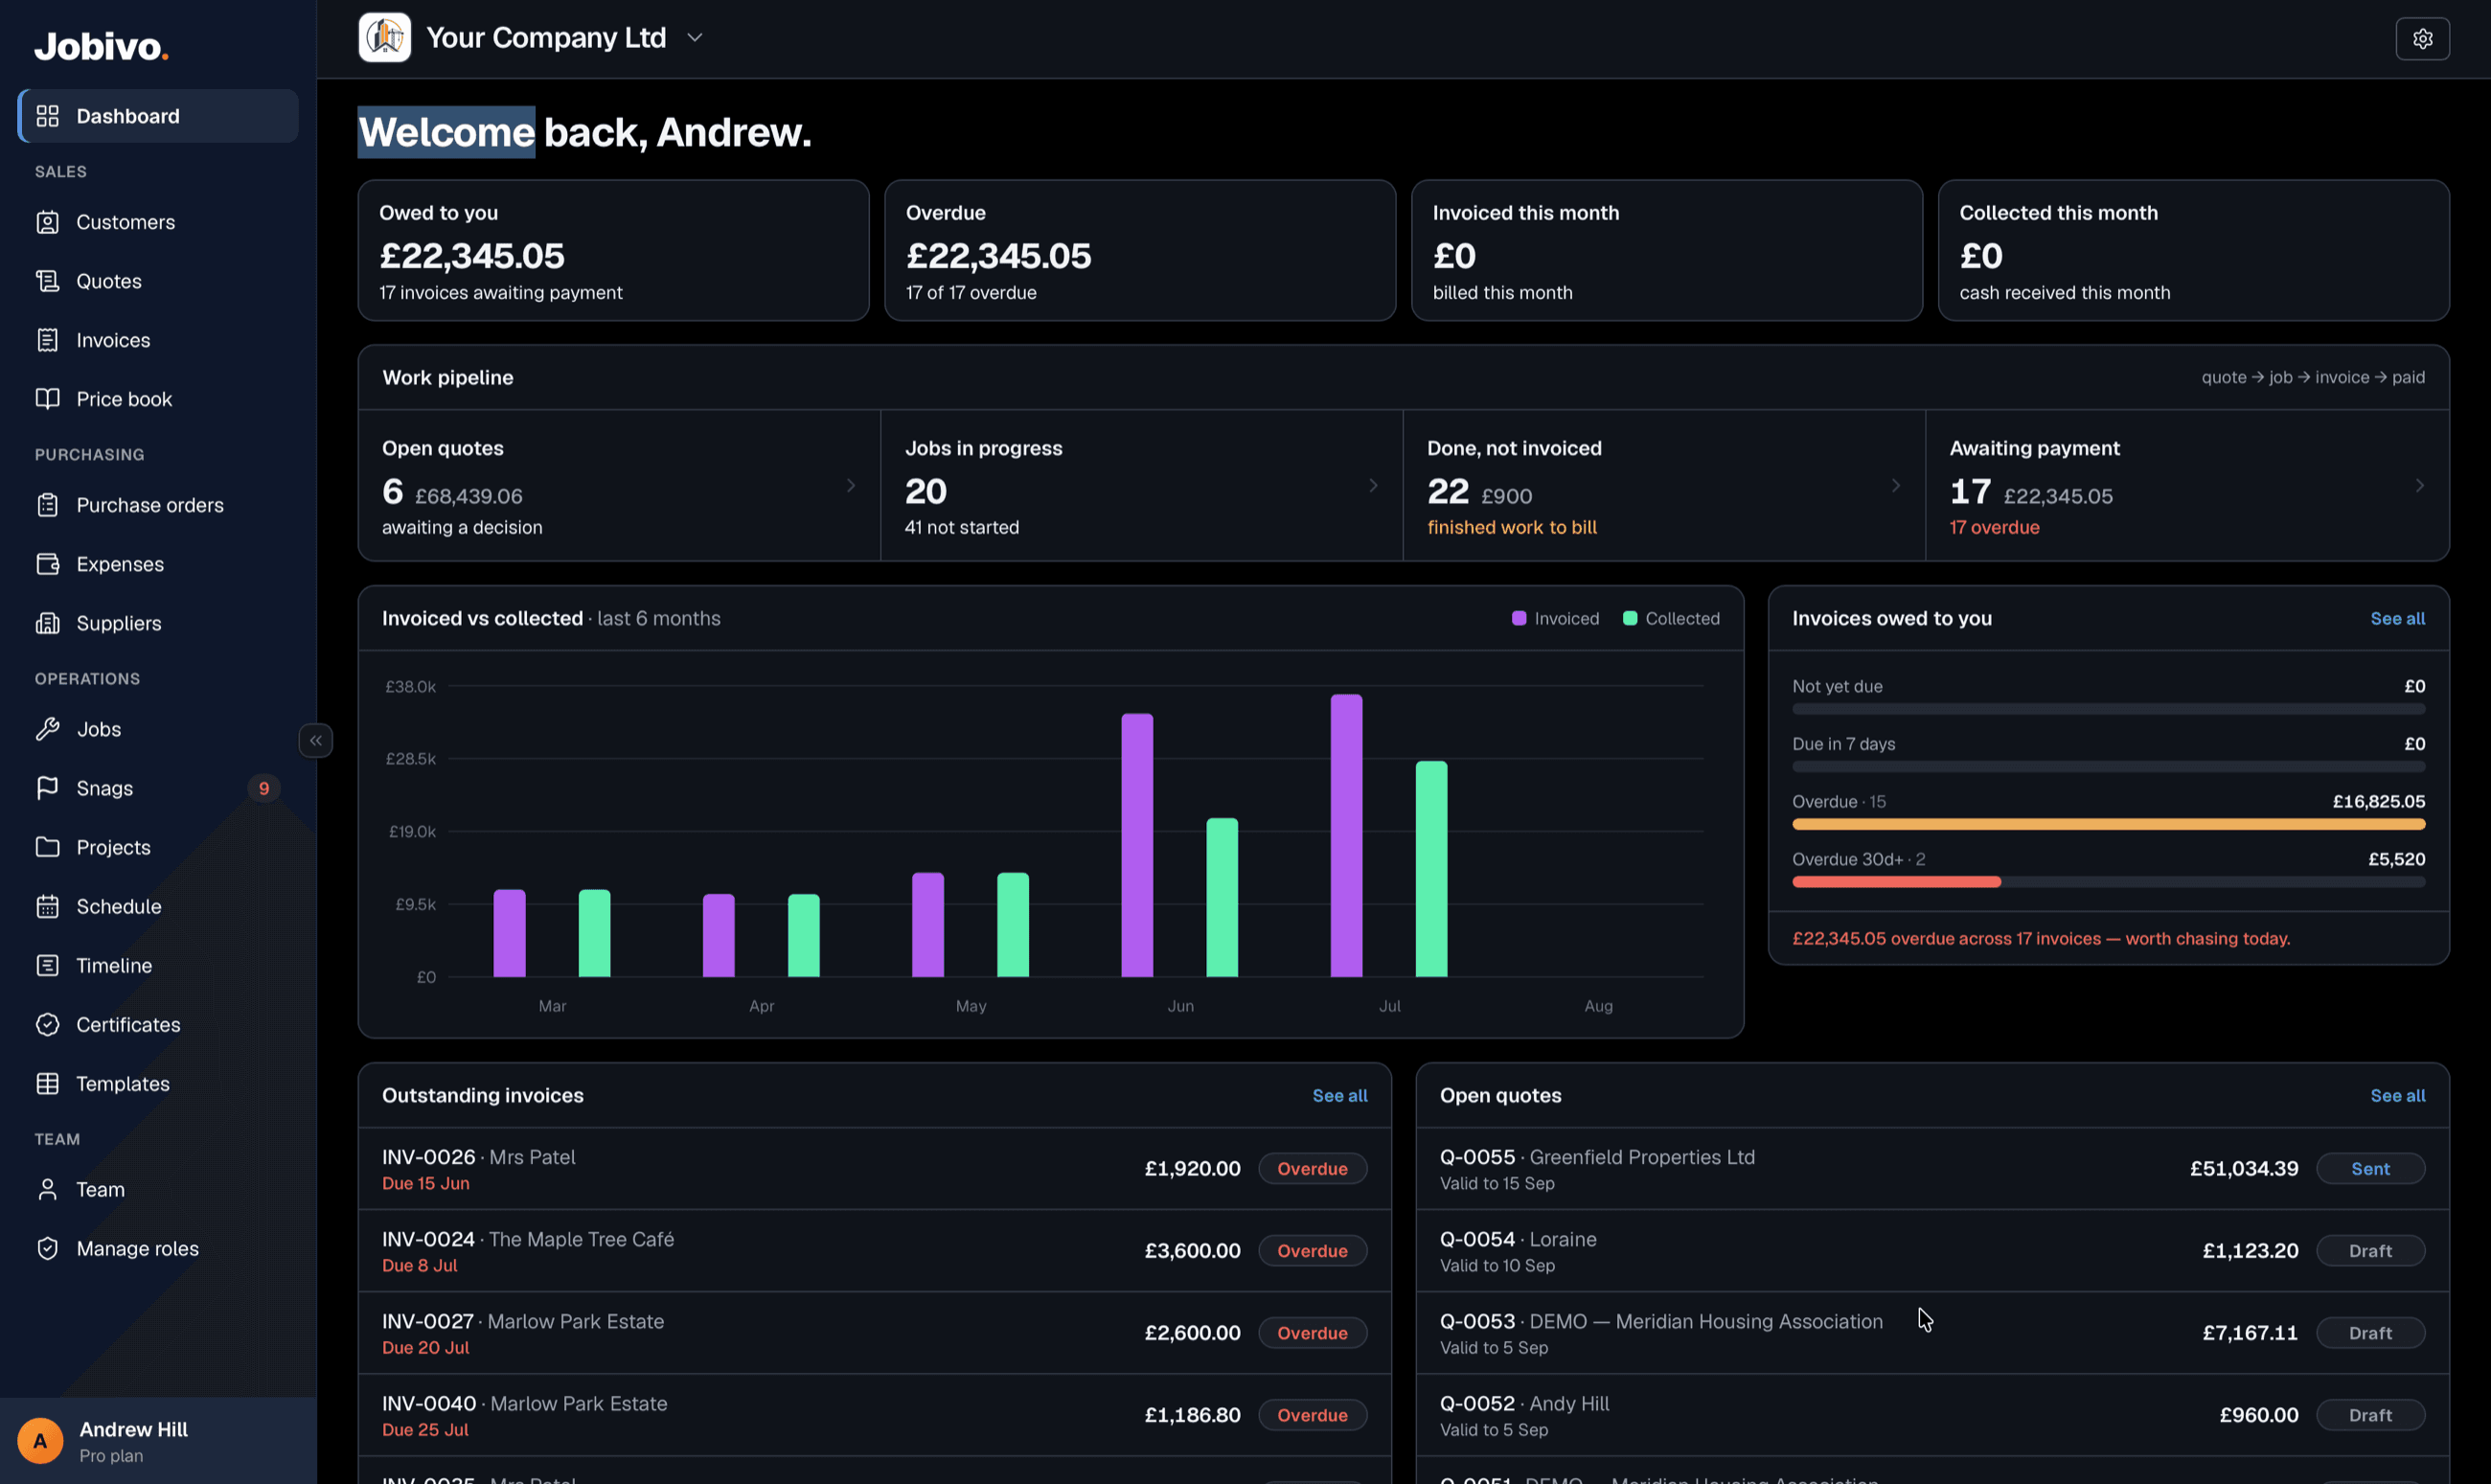The width and height of the screenshot is (2491, 1484).
Task: Click the Suppliers building icon
Action: pyautogui.click(x=47, y=623)
